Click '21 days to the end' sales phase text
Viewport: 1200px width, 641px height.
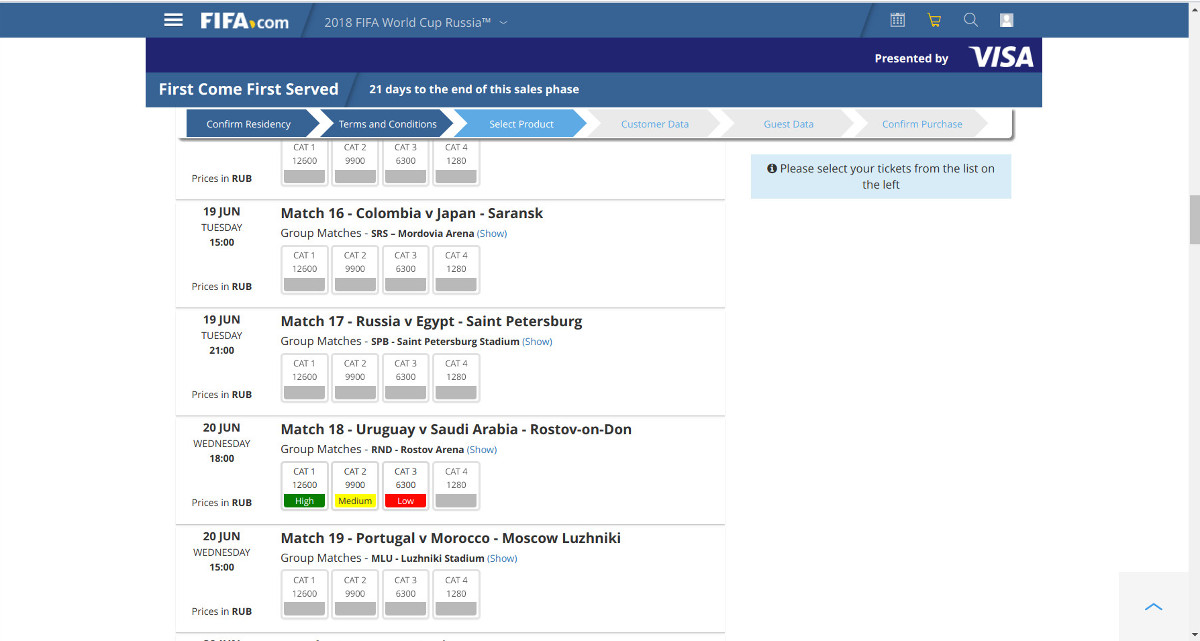(x=474, y=89)
